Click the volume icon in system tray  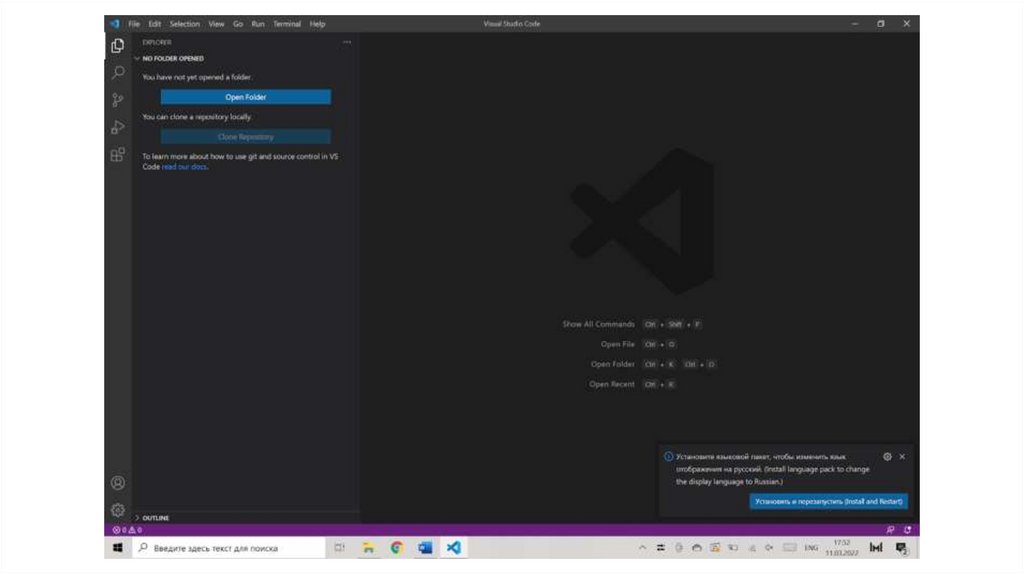(769, 548)
